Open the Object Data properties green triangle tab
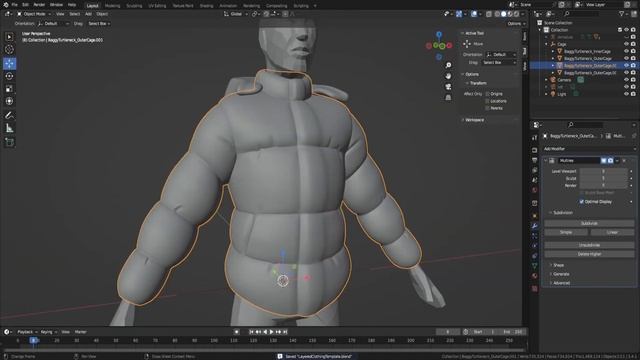The height and width of the screenshot is (360, 640). point(535,266)
